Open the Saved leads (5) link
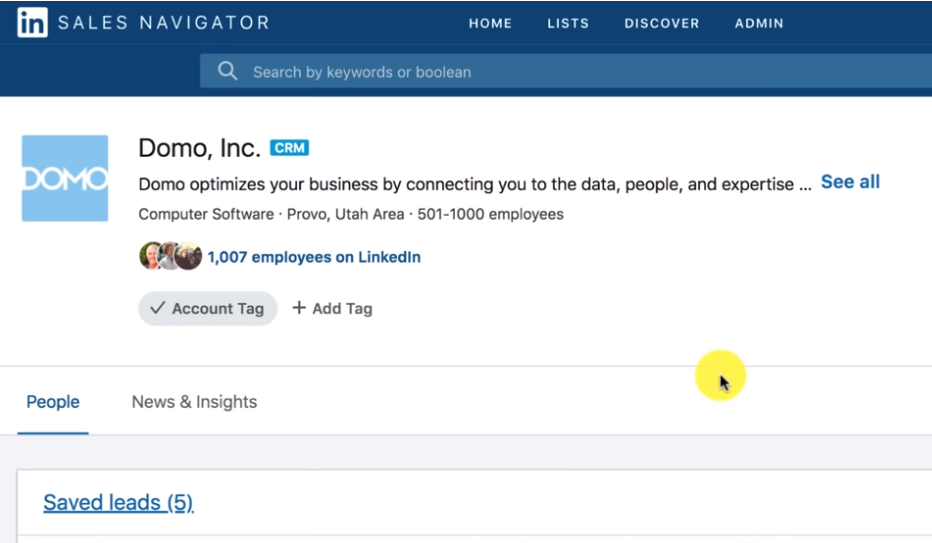This screenshot has height=543, width=932. pos(118,503)
